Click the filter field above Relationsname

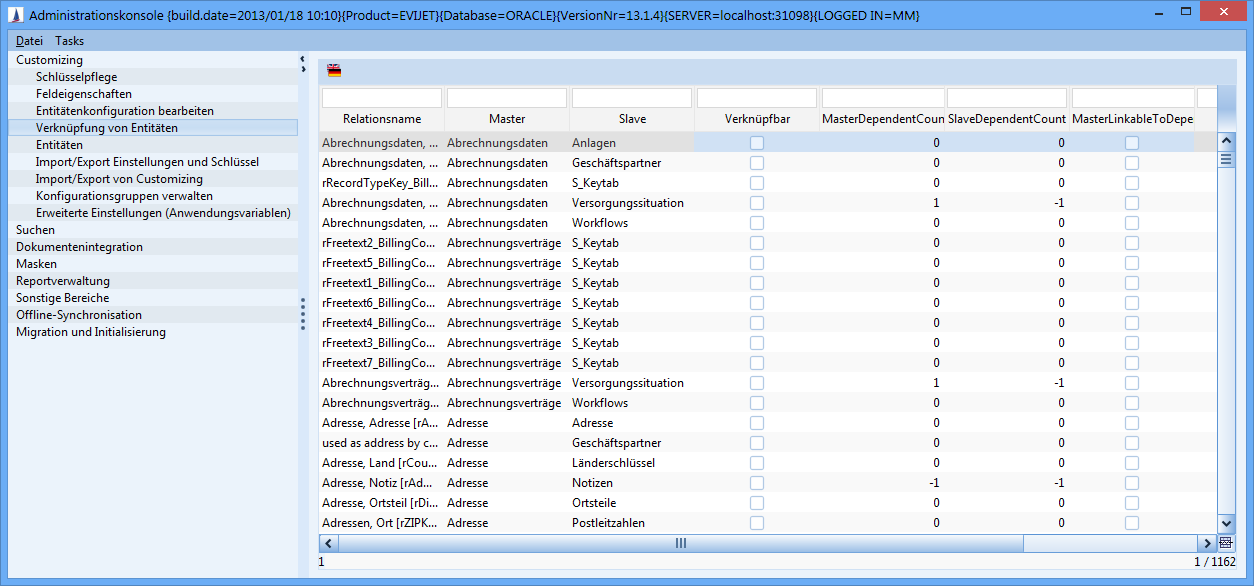point(381,98)
